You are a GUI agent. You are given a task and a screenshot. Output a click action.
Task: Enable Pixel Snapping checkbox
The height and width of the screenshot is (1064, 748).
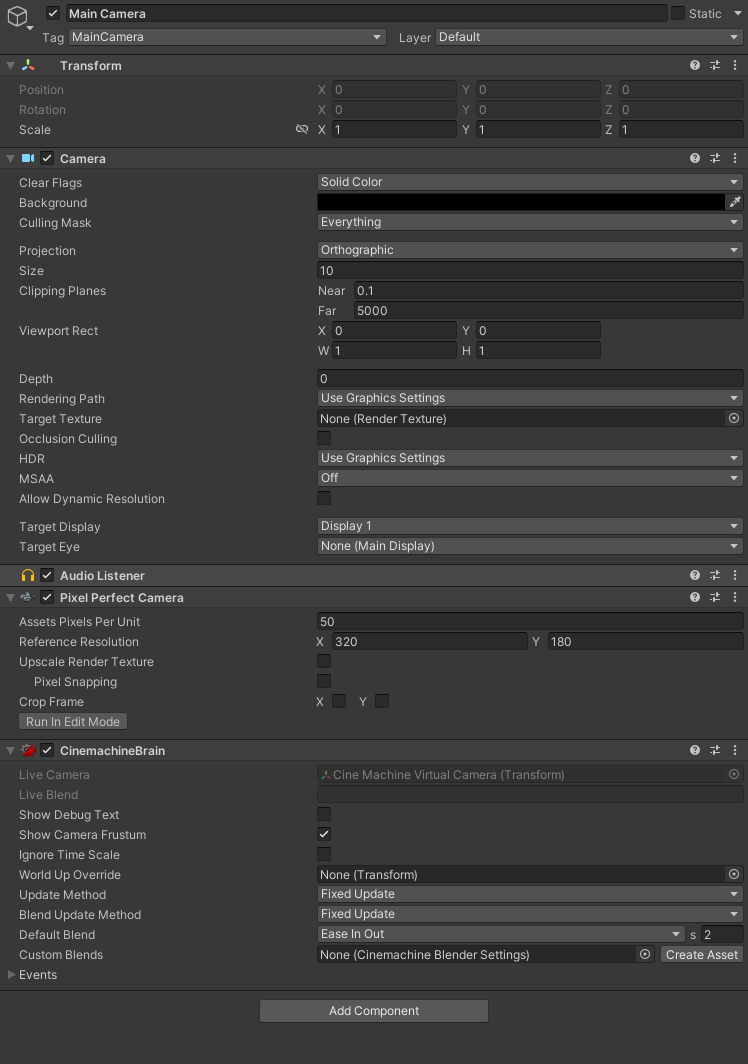pyautogui.click(x=324, y=681)
